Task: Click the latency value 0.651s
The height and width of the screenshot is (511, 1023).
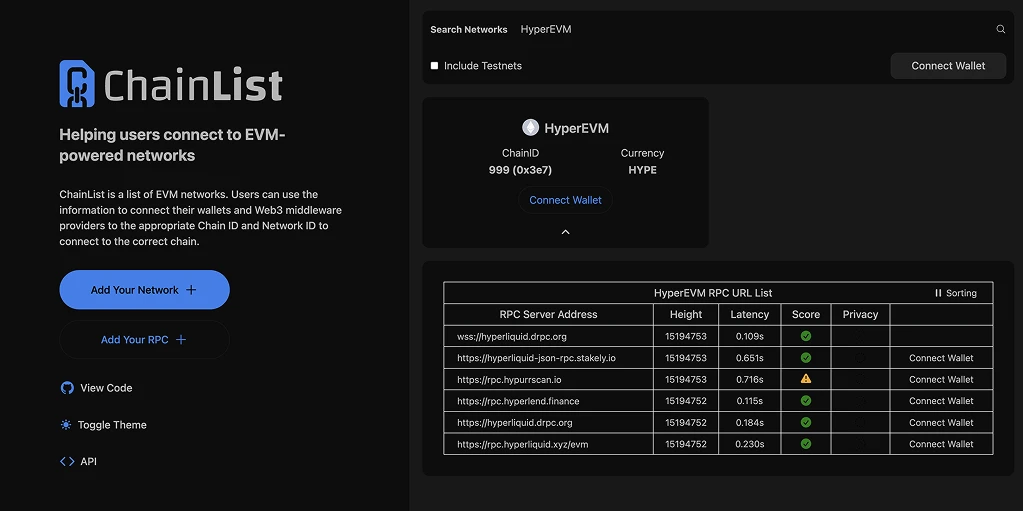Action: click(750, 358)
